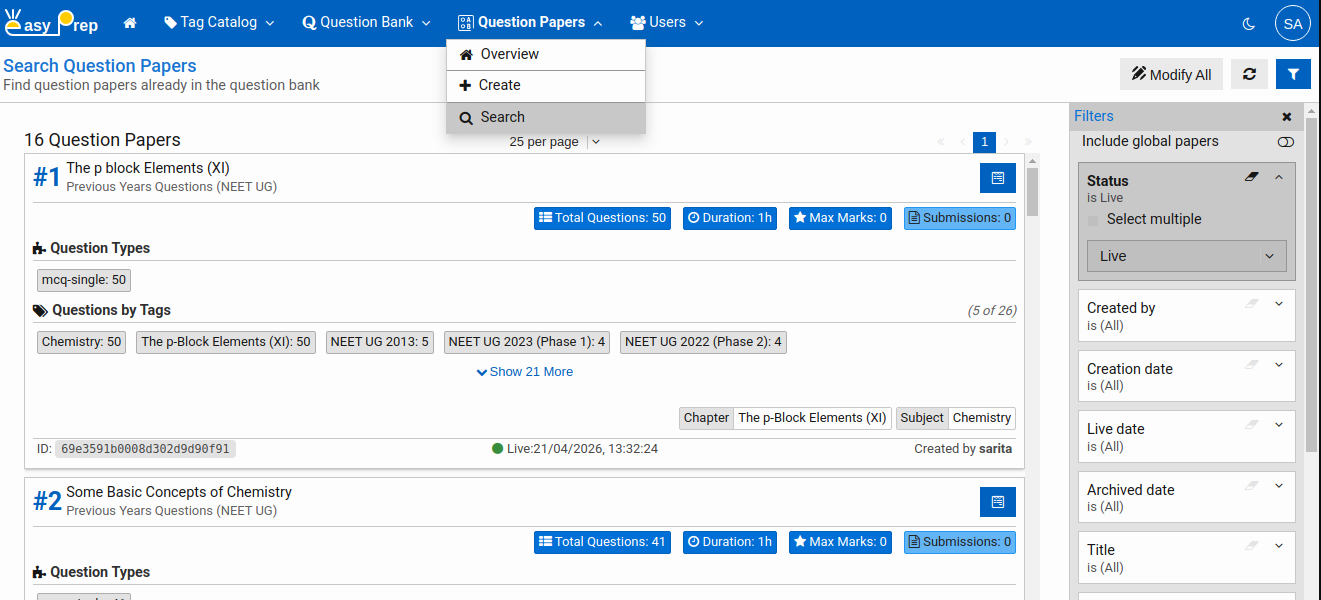1321x600 pixels.
Task: Toggle Include global papers switch
Action: tap(1285, 142)
